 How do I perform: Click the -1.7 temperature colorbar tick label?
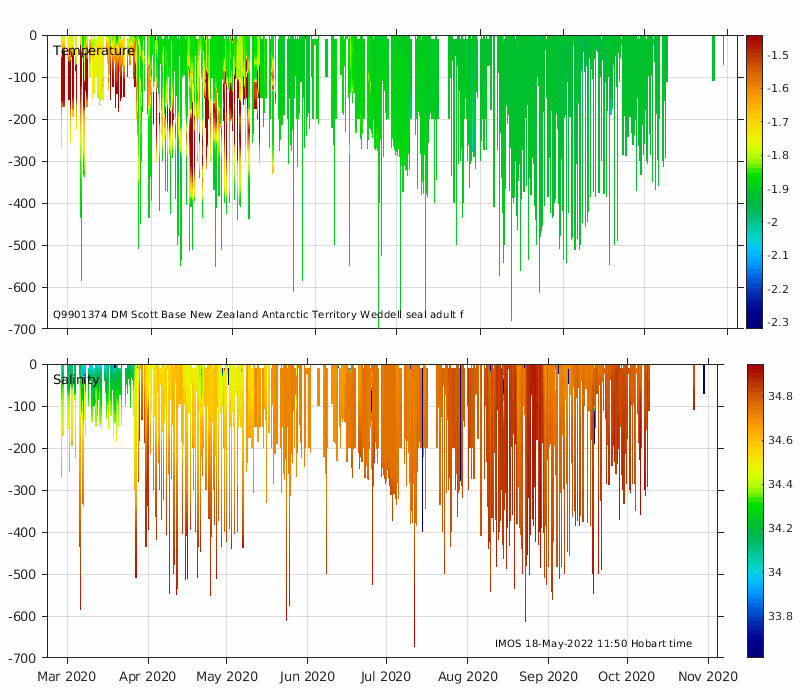(x=778, y=122)
